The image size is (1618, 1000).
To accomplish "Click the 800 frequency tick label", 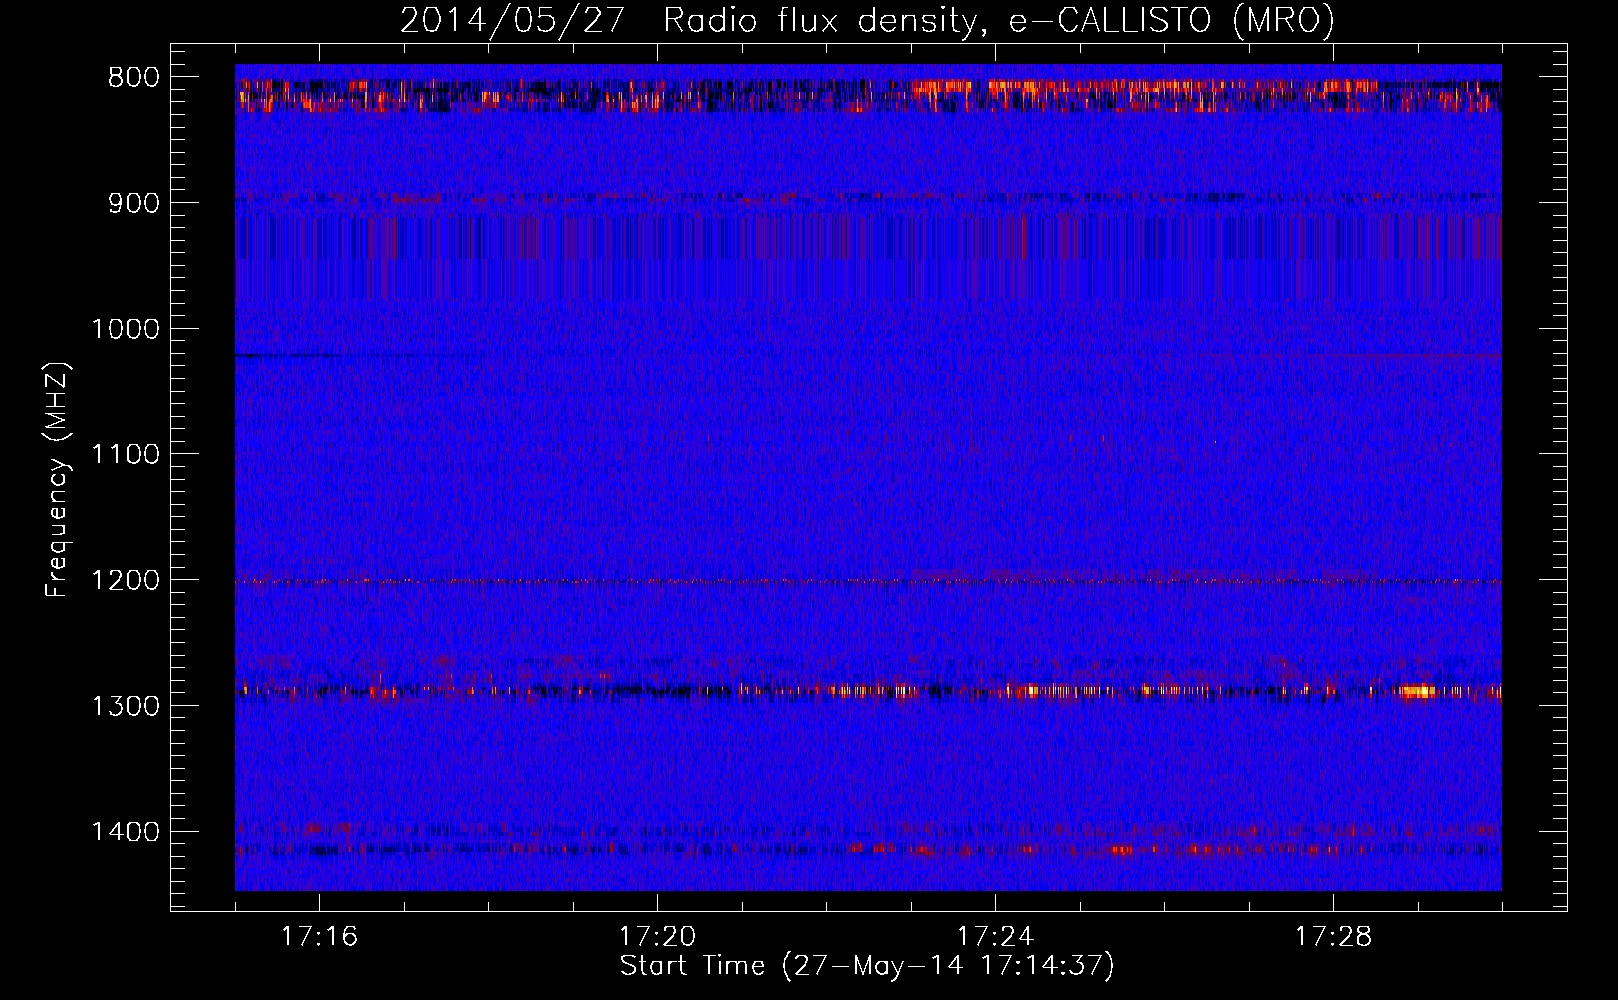I will (134, 78).
